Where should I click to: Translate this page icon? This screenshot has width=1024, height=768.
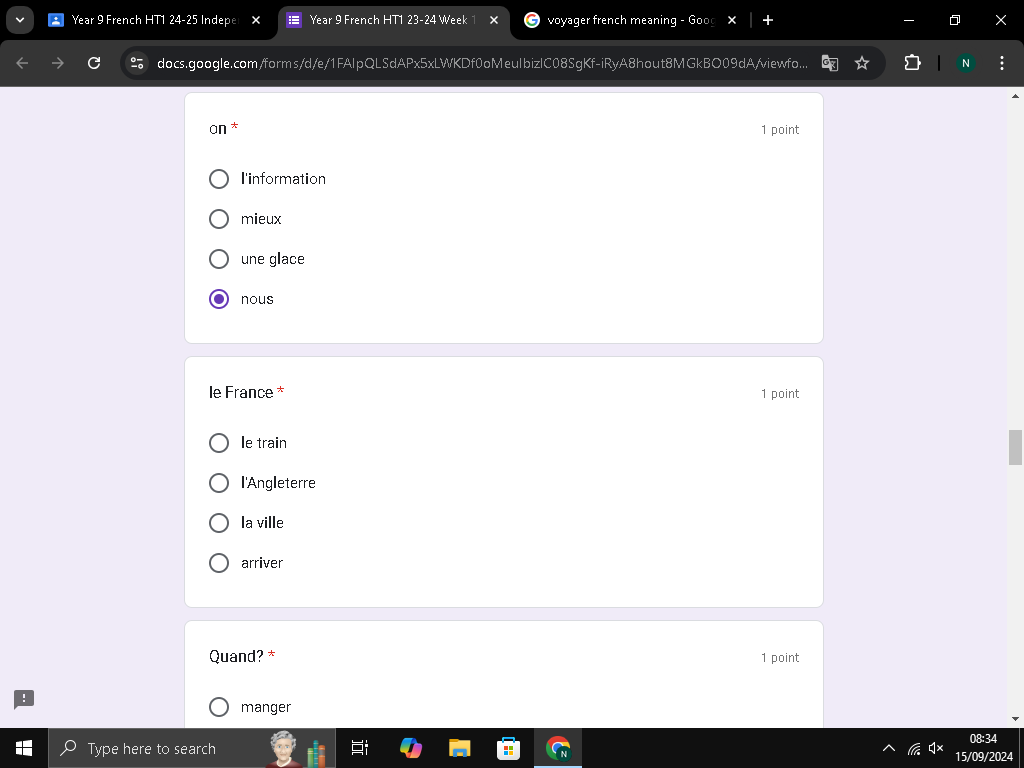[x=829, y=63]
